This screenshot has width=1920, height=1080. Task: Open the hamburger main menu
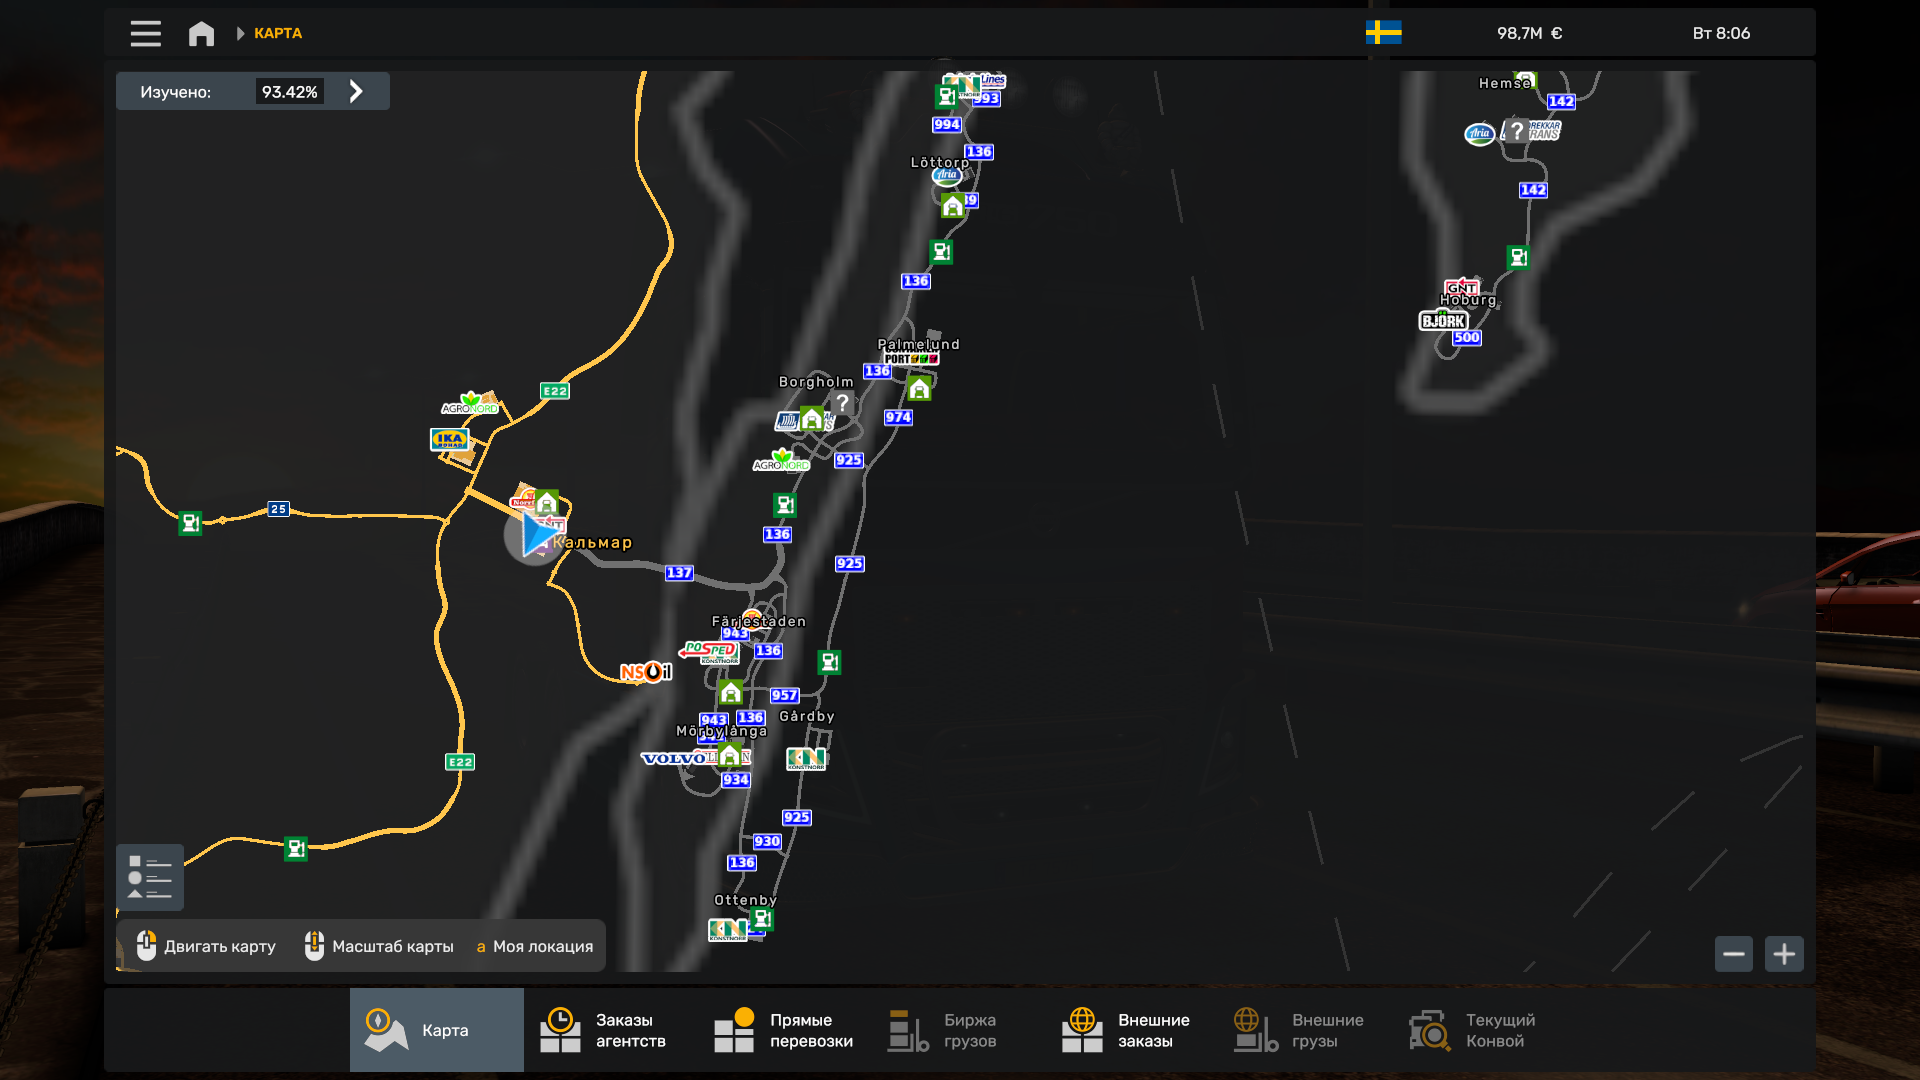145,33
